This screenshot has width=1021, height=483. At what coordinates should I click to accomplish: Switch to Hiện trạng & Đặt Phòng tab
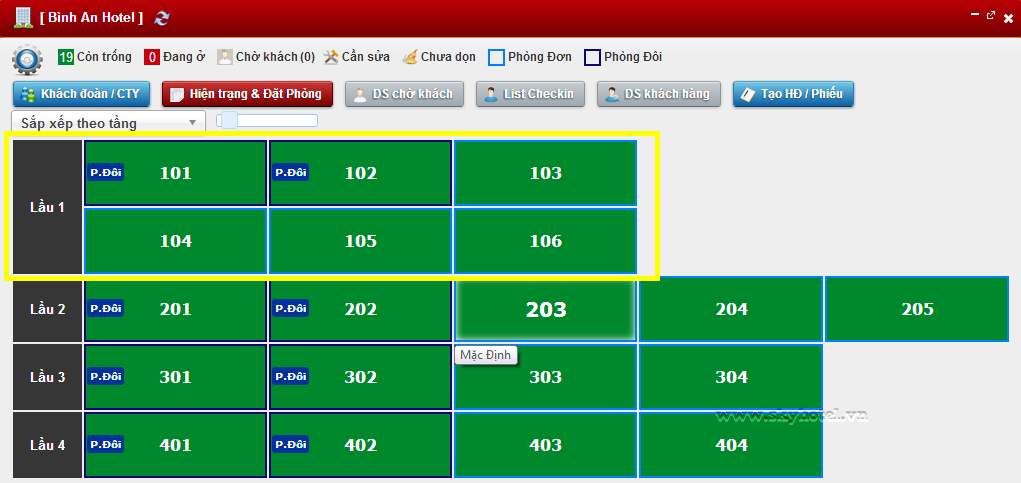[x=246, y=94]
